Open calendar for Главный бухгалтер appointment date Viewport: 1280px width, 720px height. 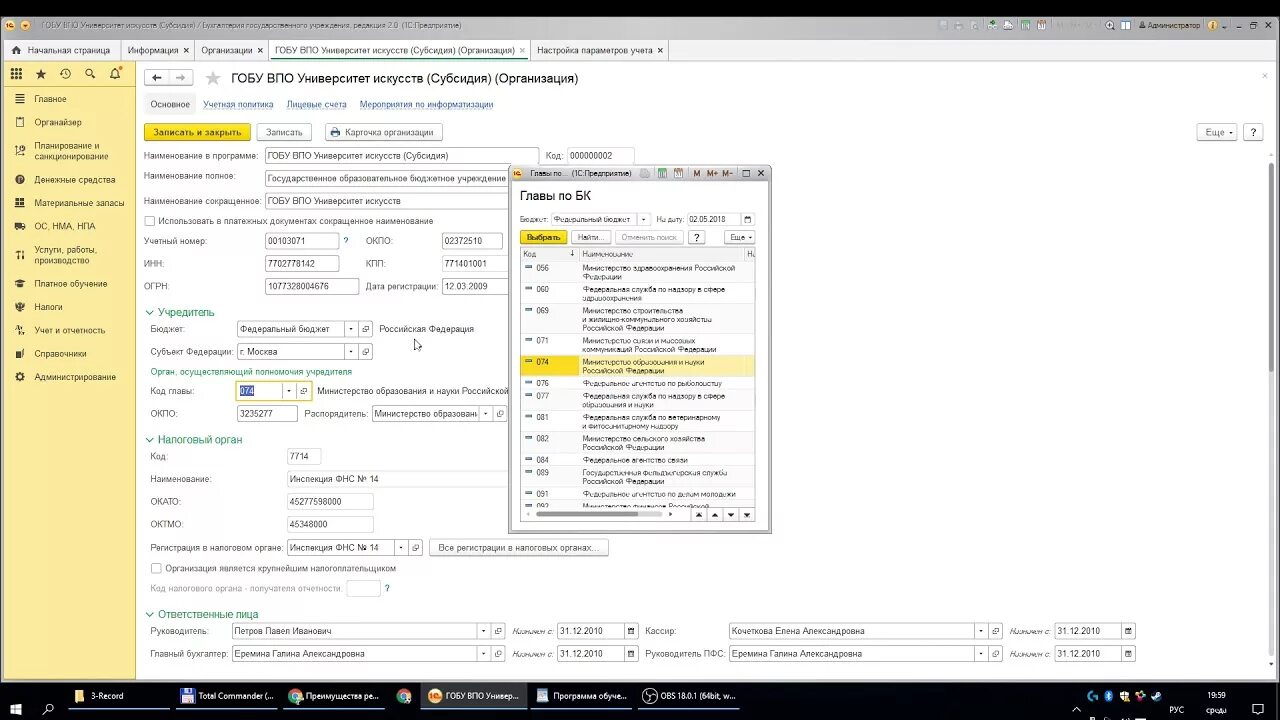tap(631, 654)
